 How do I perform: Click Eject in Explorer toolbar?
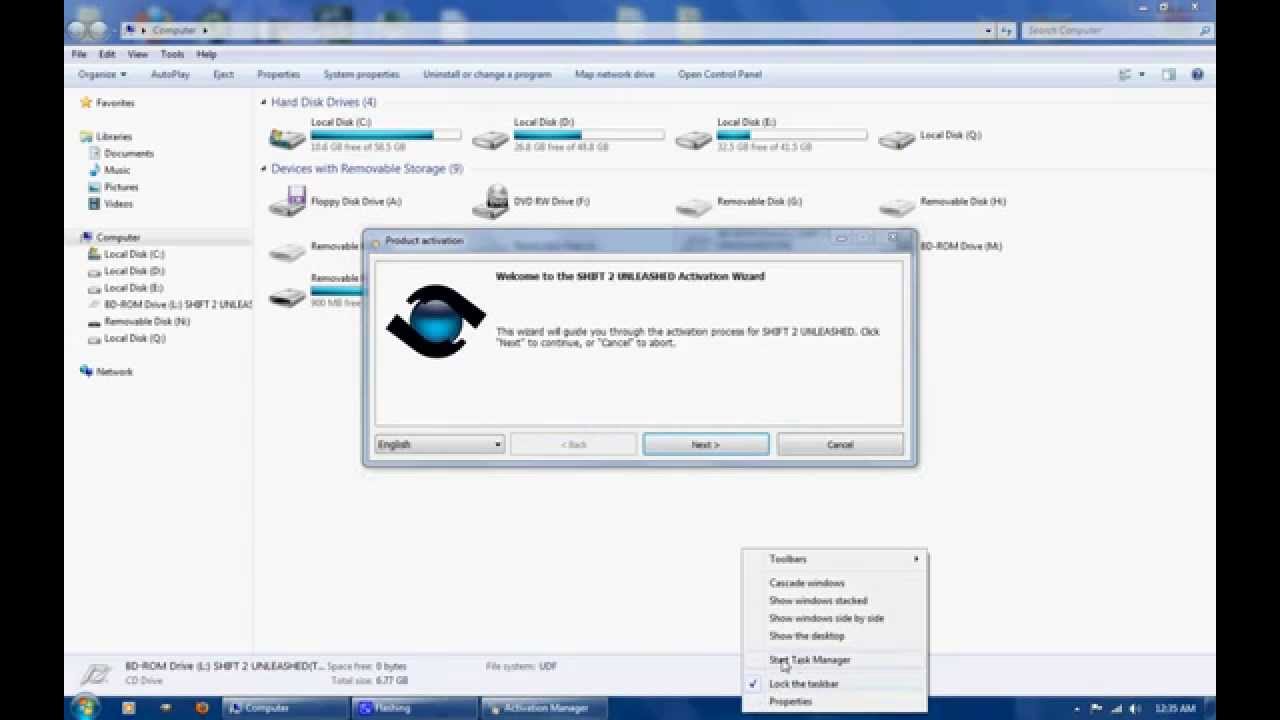[224, 74]
